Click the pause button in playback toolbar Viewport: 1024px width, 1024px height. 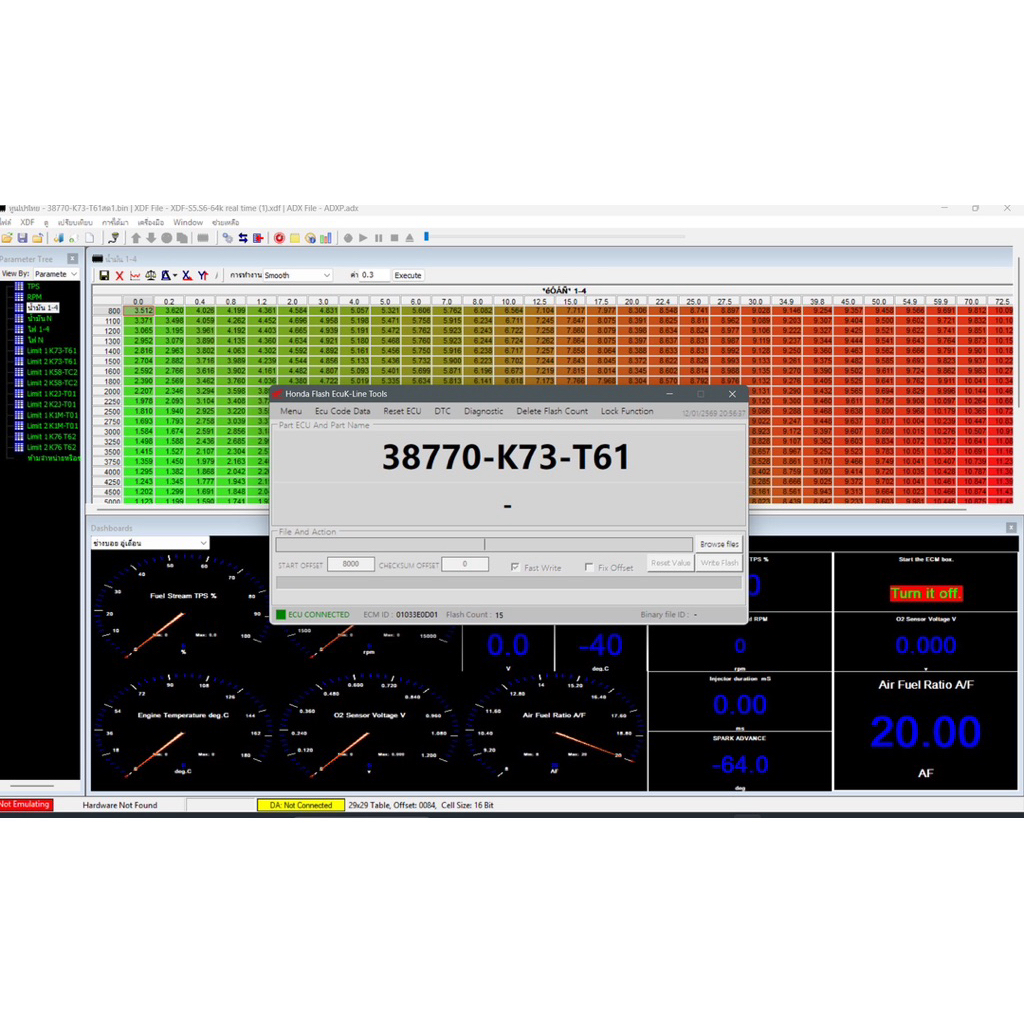coord(379,238)
